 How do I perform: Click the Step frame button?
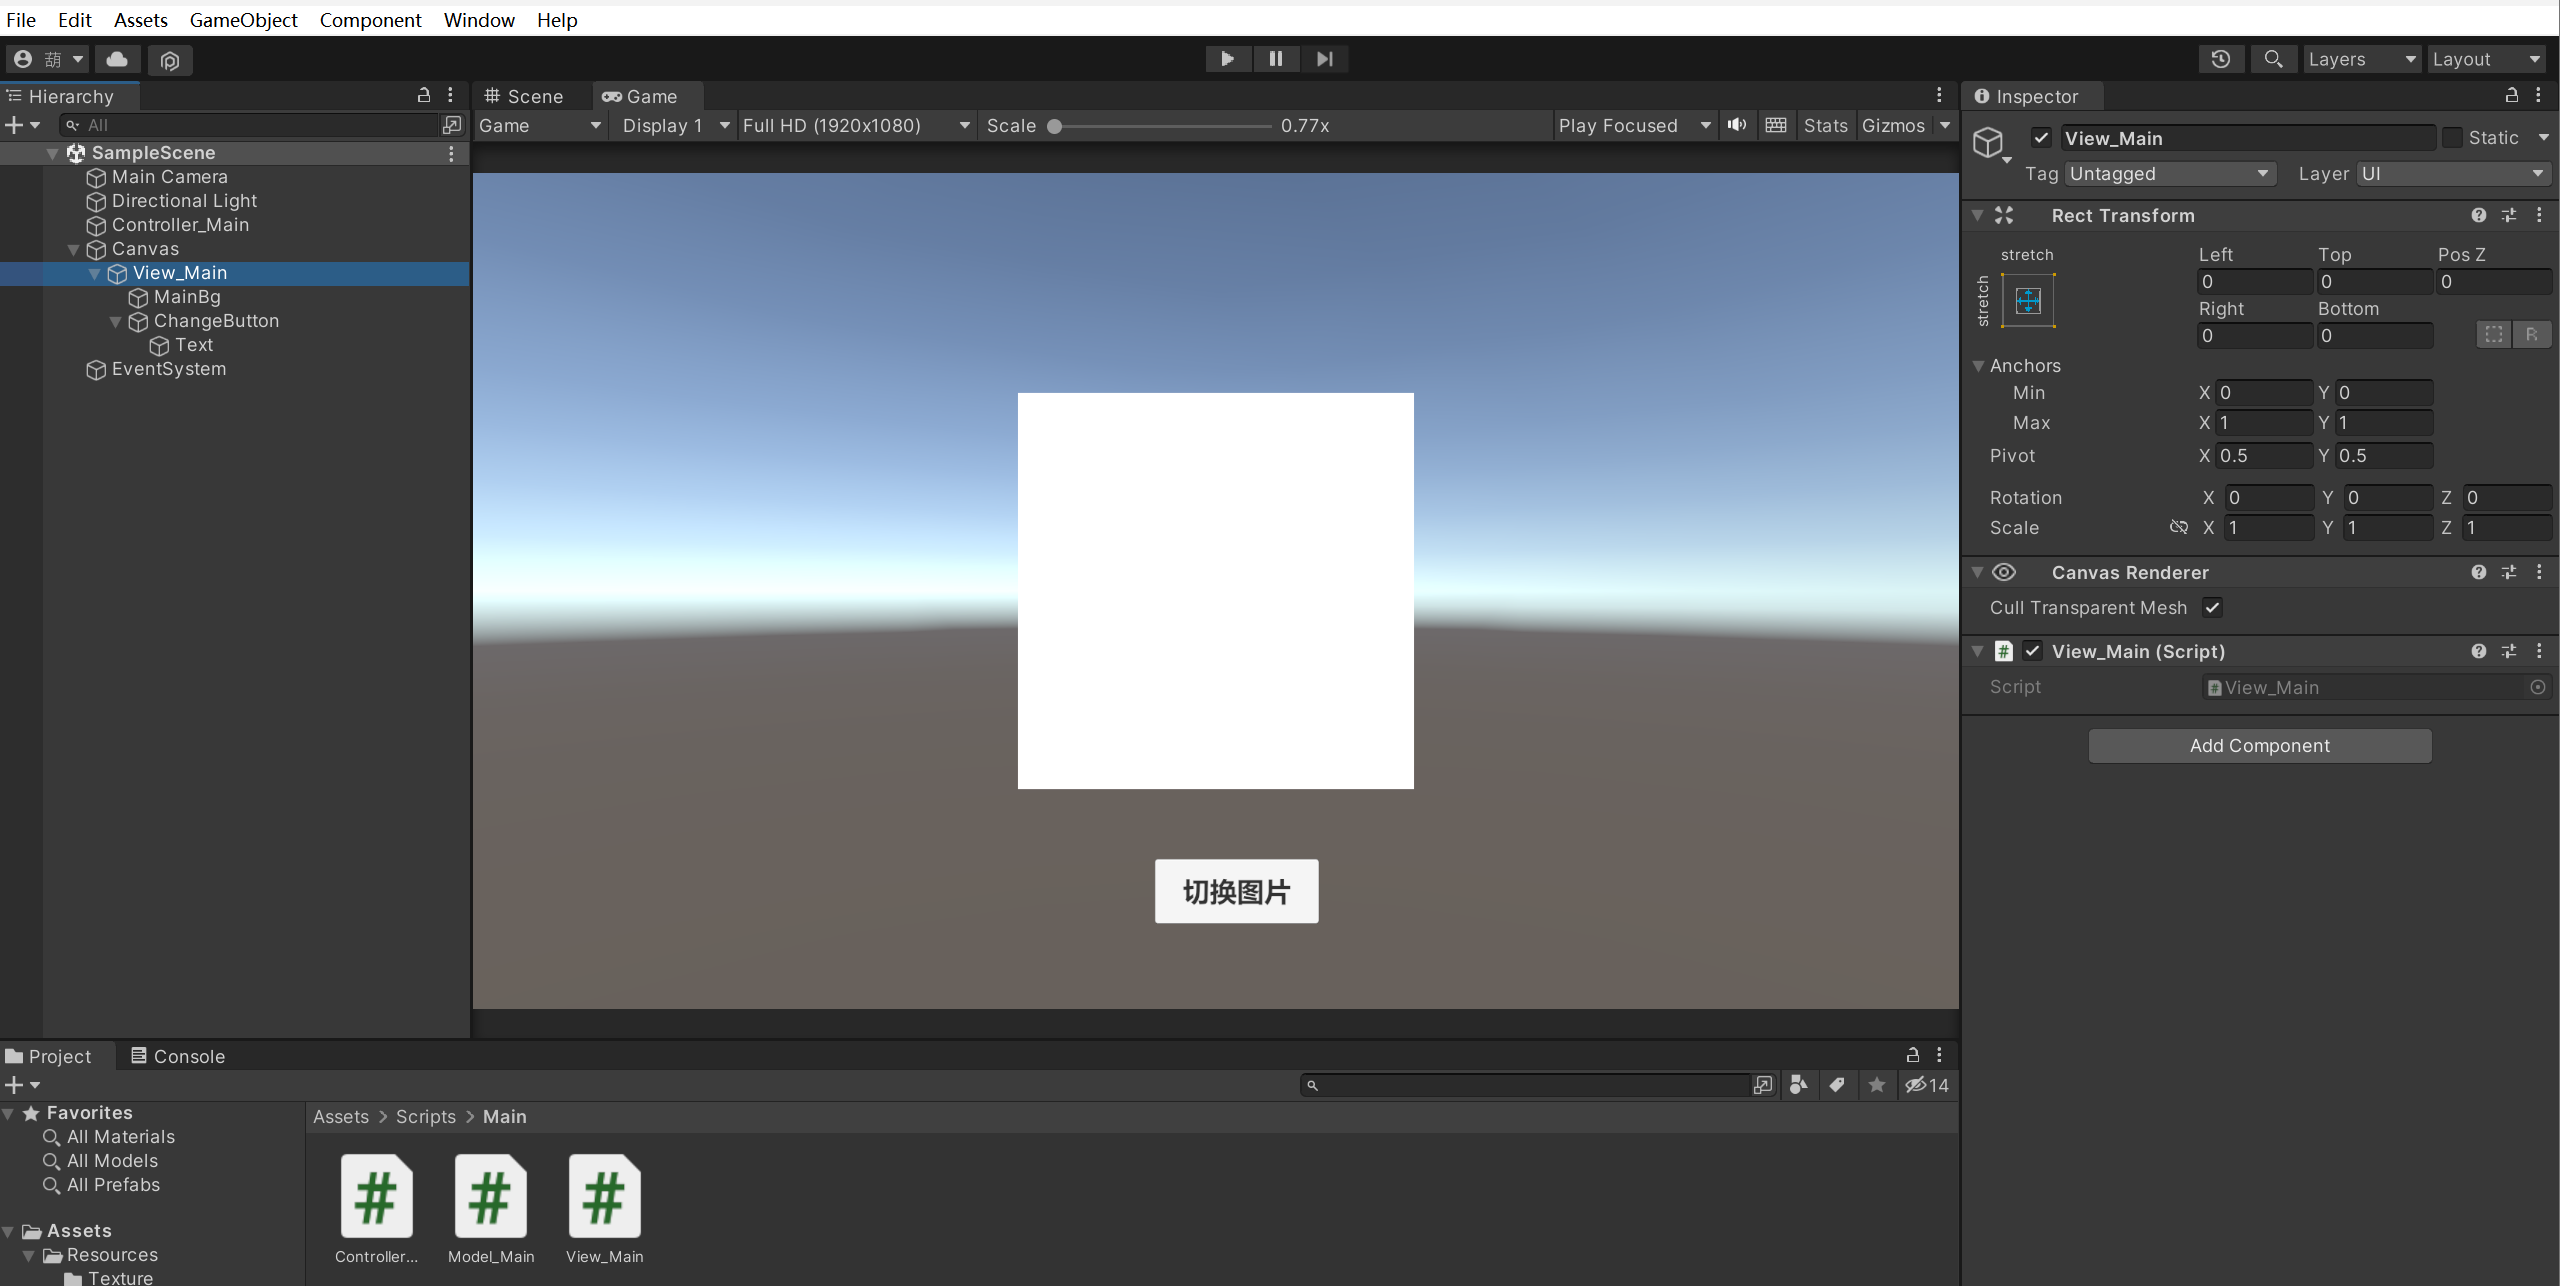(1324, 58)
